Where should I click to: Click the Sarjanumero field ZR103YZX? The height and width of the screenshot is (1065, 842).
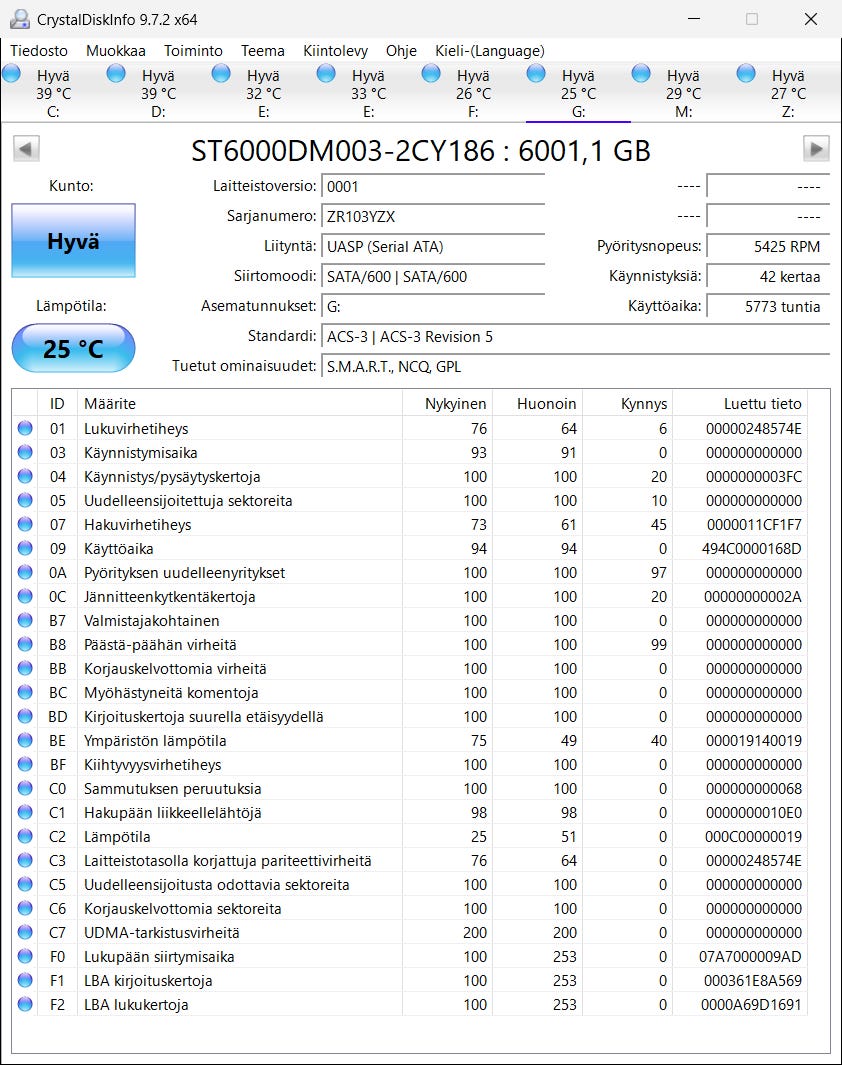pyautogui.click(x=433, y=217)
